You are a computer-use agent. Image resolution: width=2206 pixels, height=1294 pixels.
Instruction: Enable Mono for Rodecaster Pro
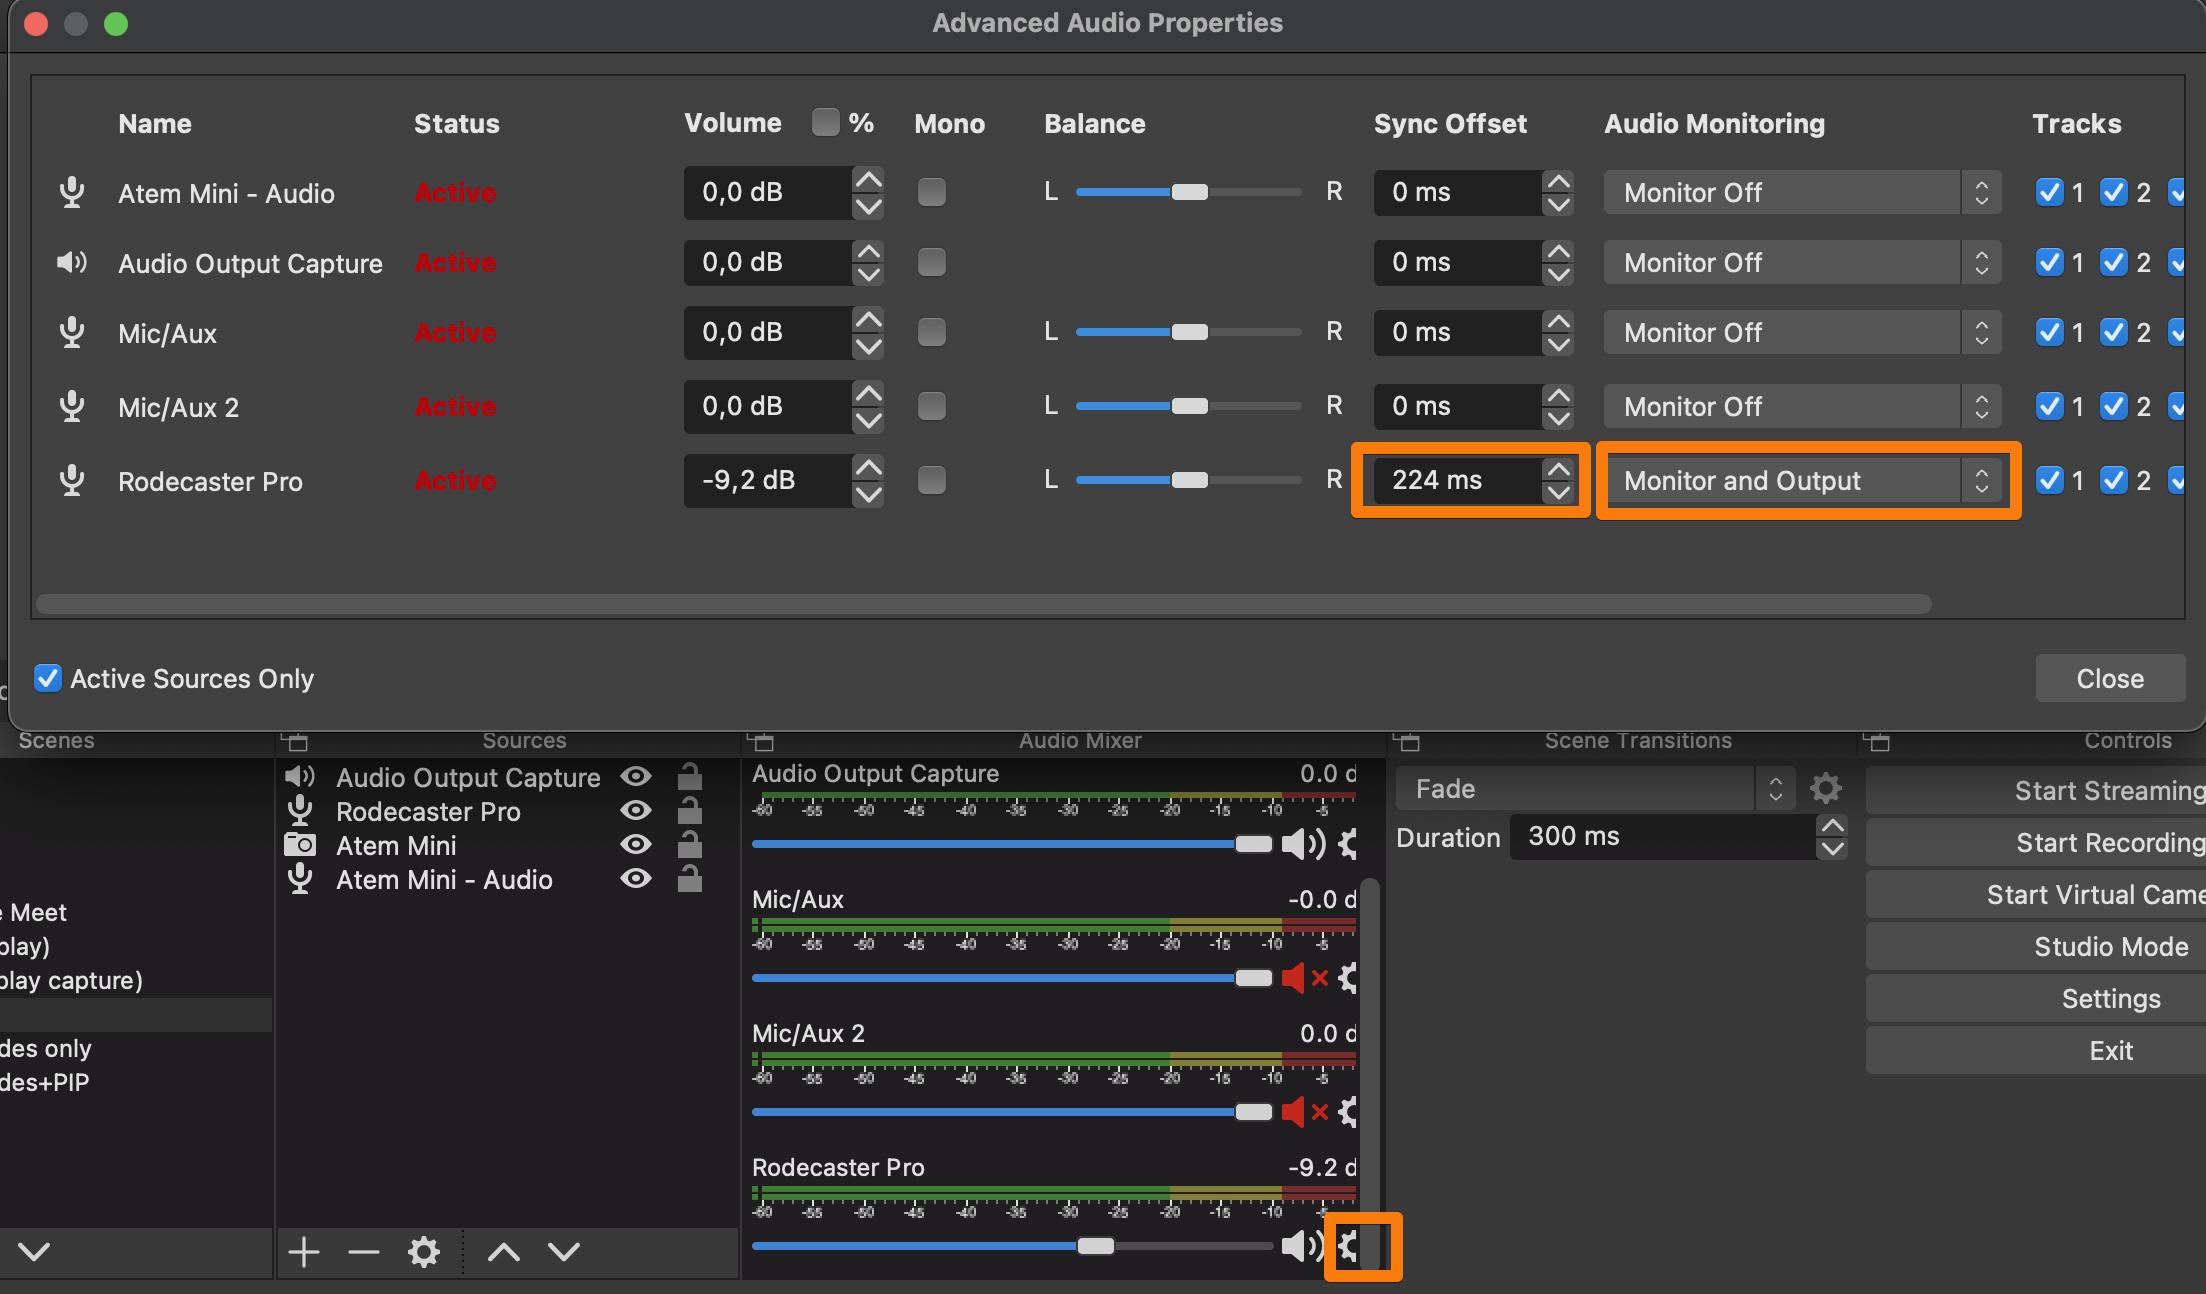[931, 480]
